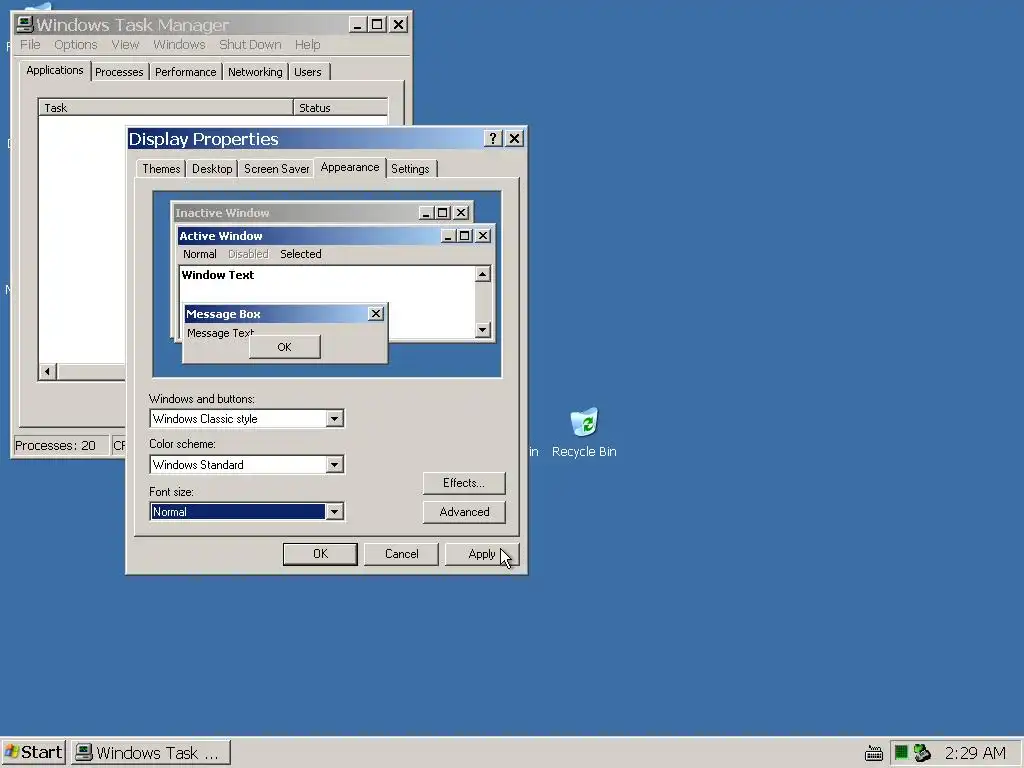Click Windows Task Manager taskbar button
This screenshot has height=768, width=1024.
tap(150, 752)
